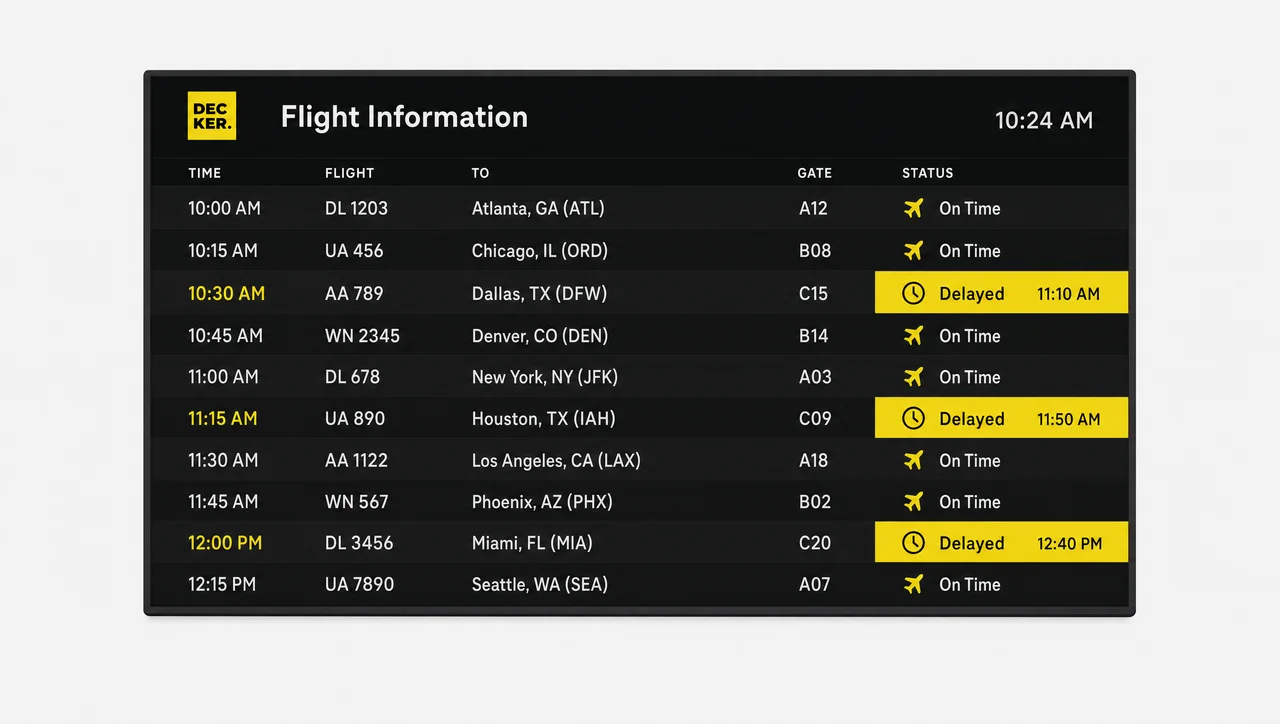
Task: Click the clock icon on Dallas delayed row
Action: [x=913, y=294]
